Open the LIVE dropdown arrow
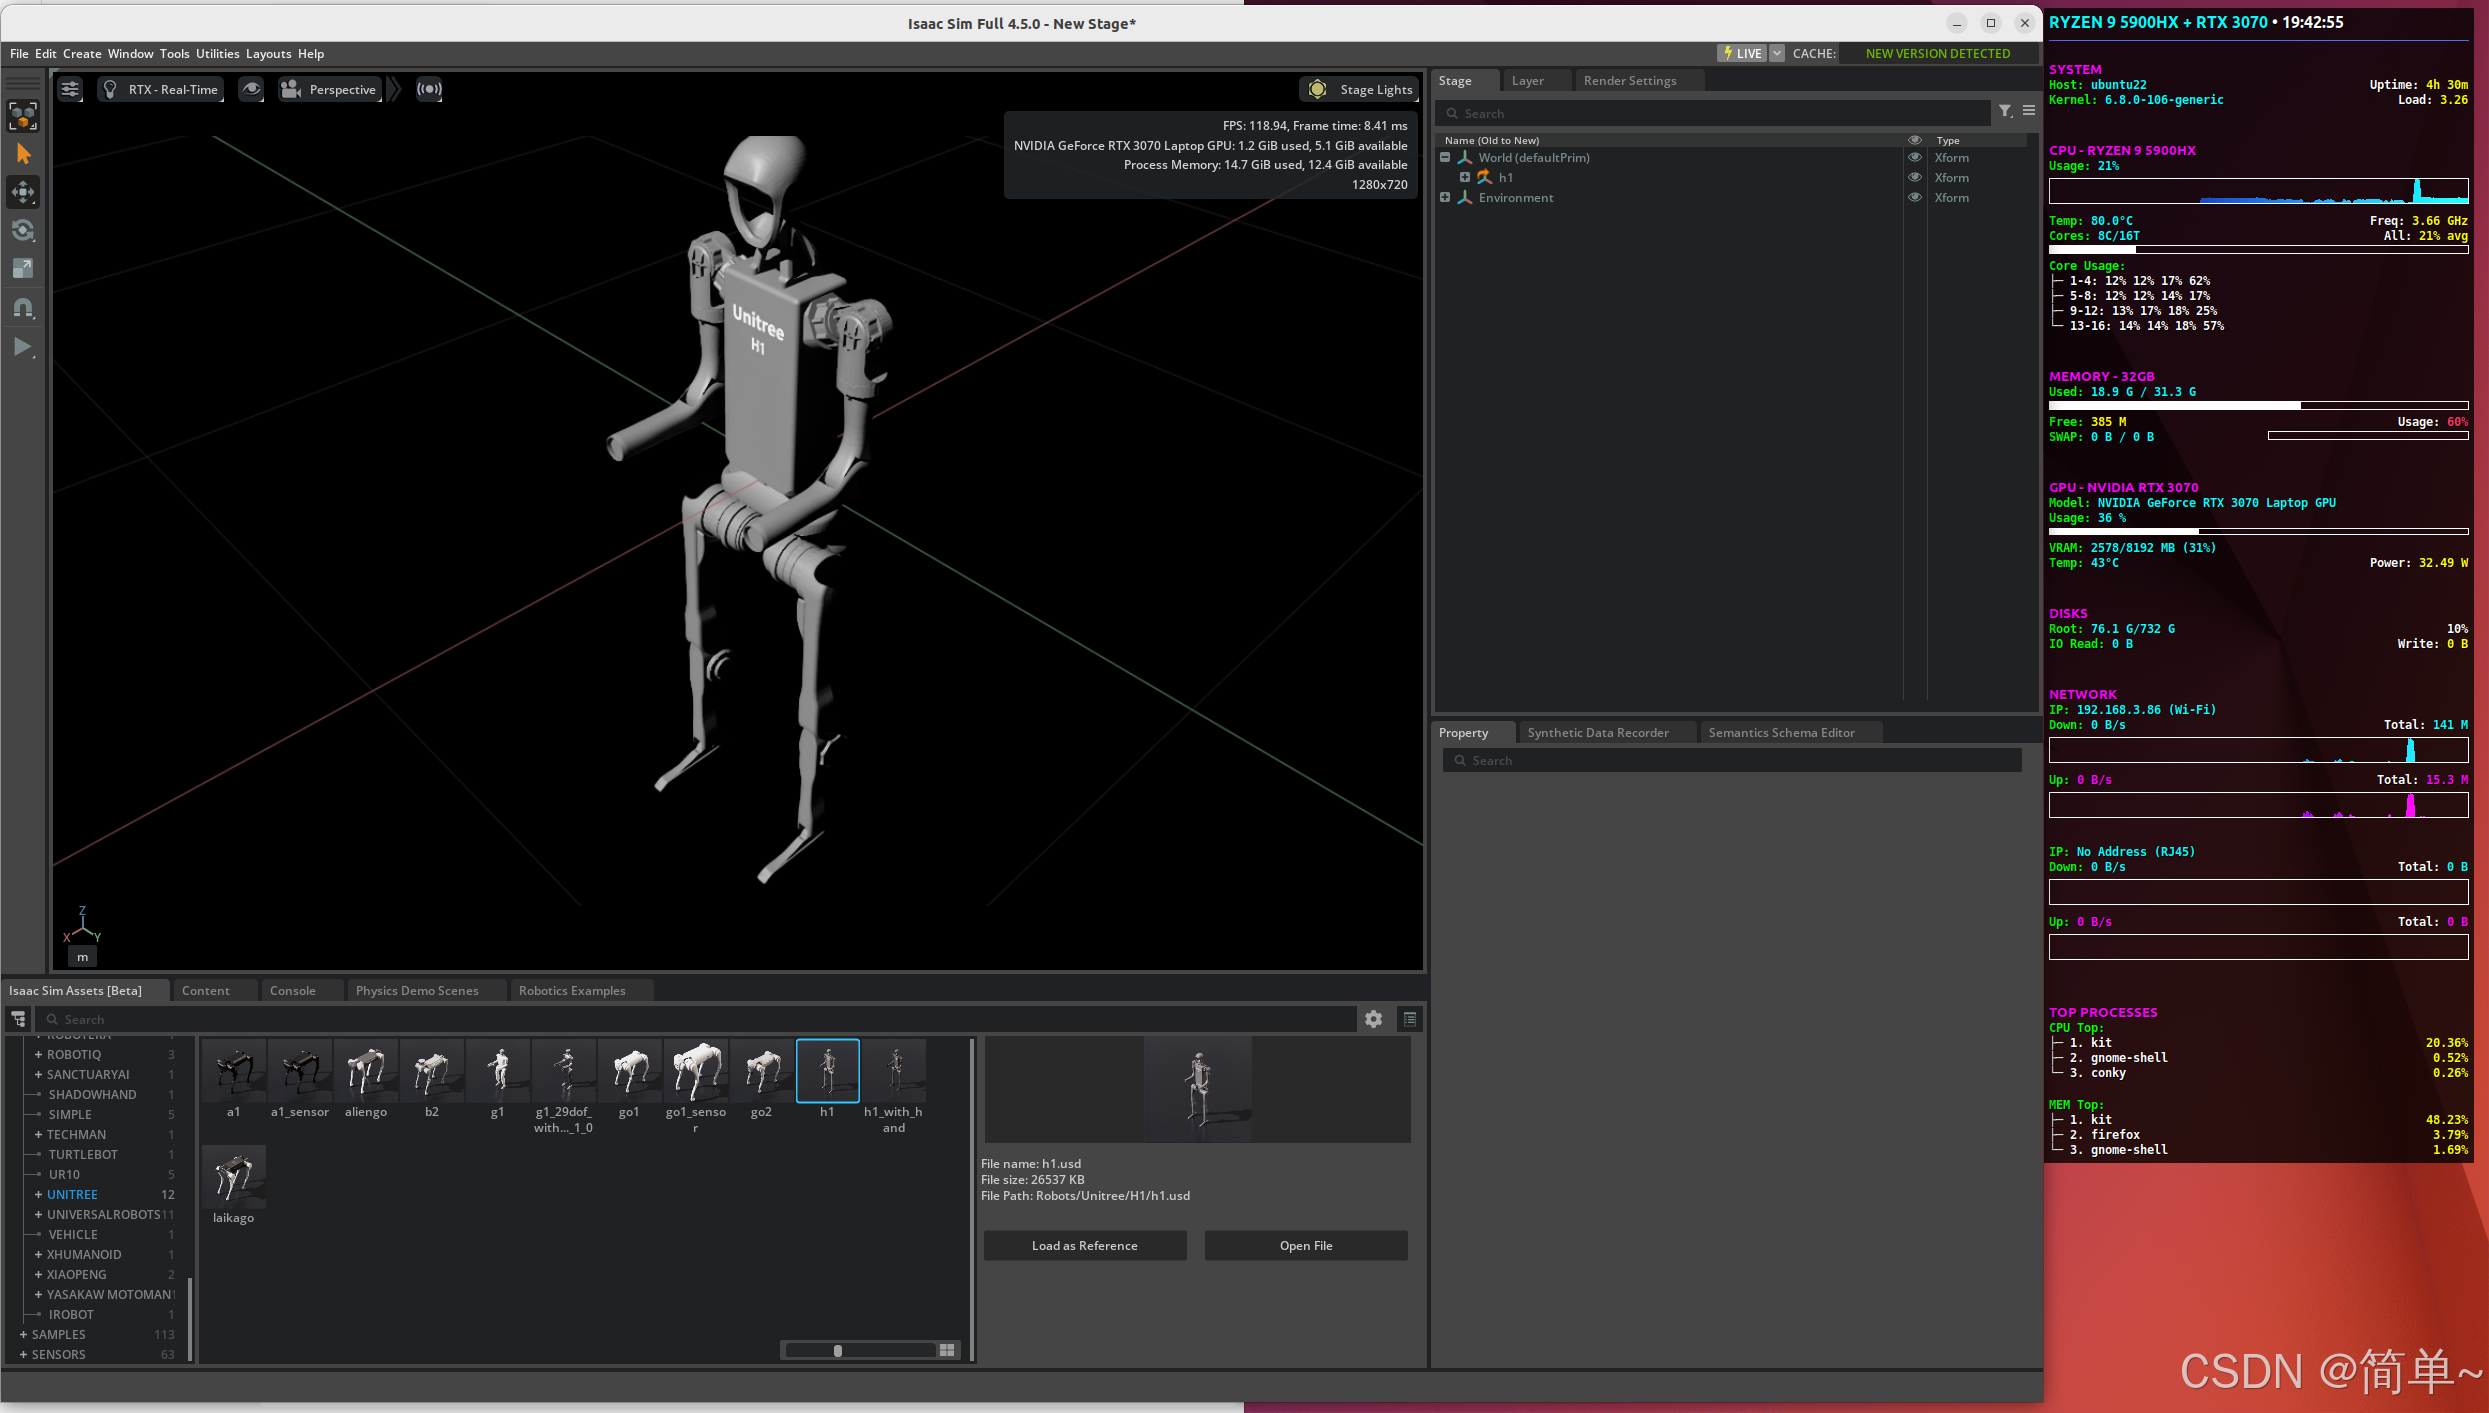Screen dimensions: 2489x1413 [x=1777, y=54]
